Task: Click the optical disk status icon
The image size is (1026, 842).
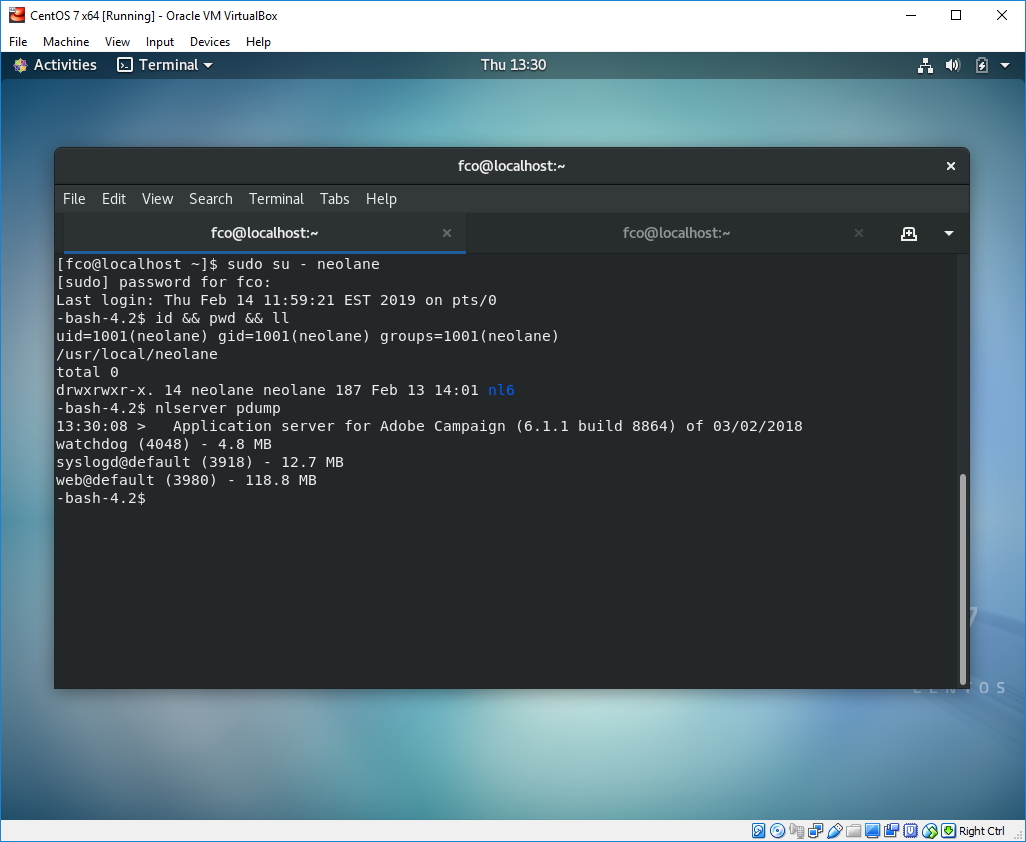Action: tap(777, 831)
